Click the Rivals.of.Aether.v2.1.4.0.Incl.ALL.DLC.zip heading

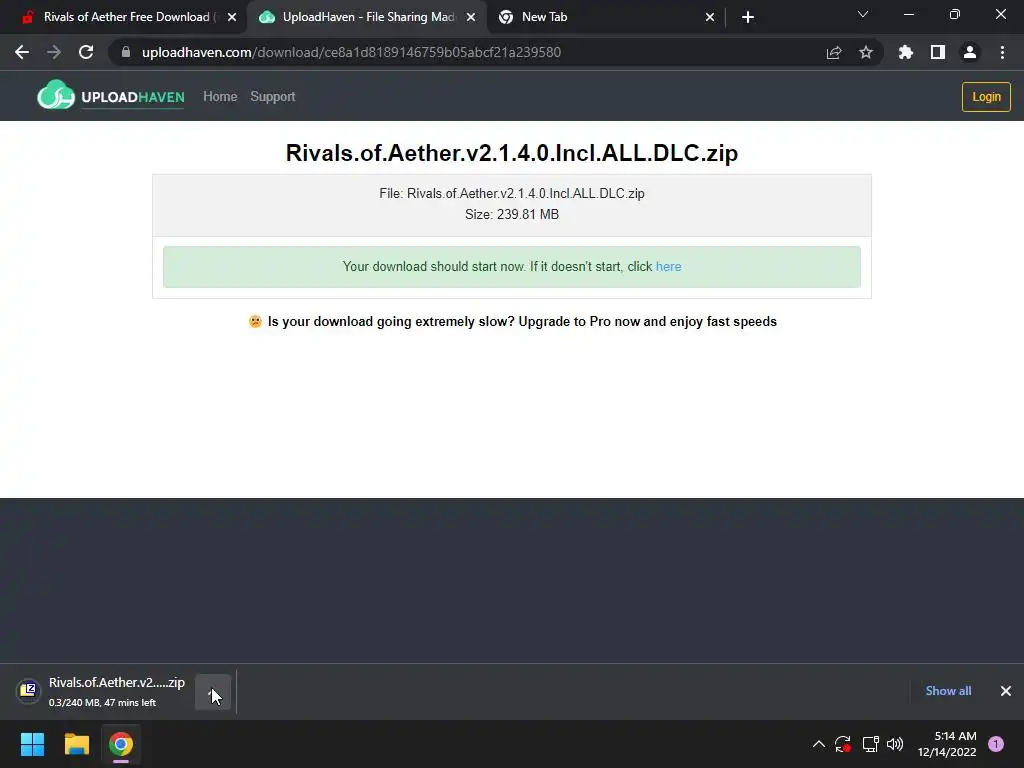pyautogui.click(x=512, y=153)
